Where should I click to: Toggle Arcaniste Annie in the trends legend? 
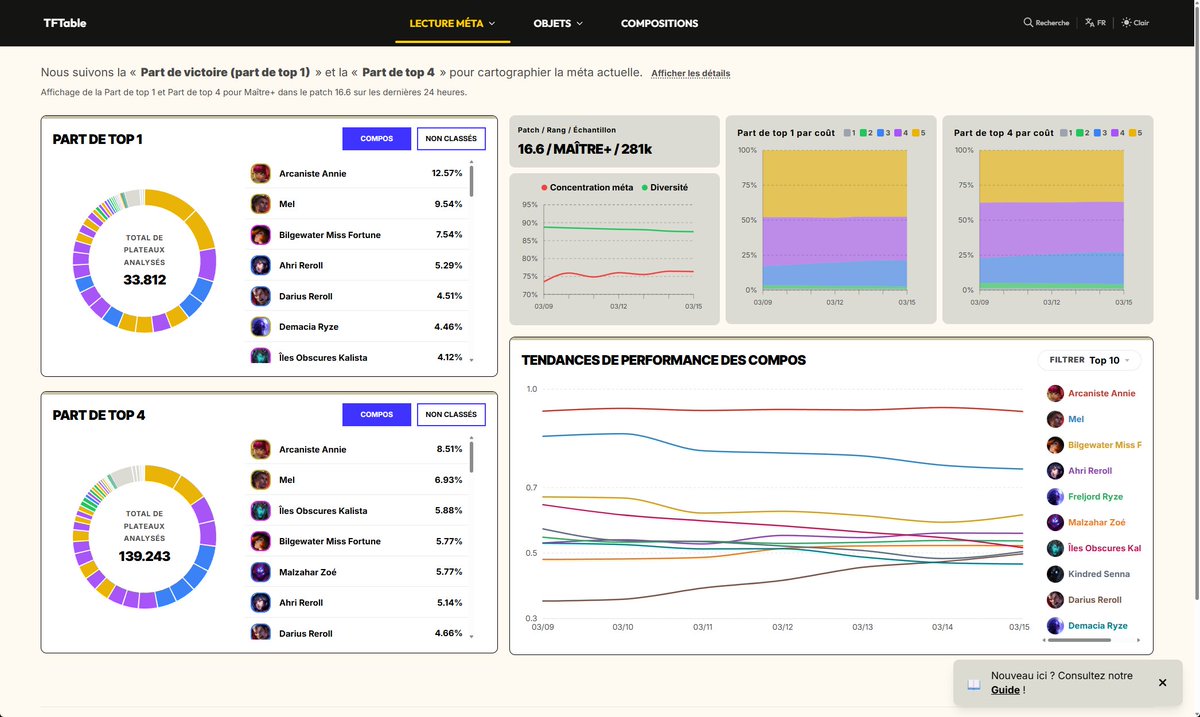[x=1092, y=393]
